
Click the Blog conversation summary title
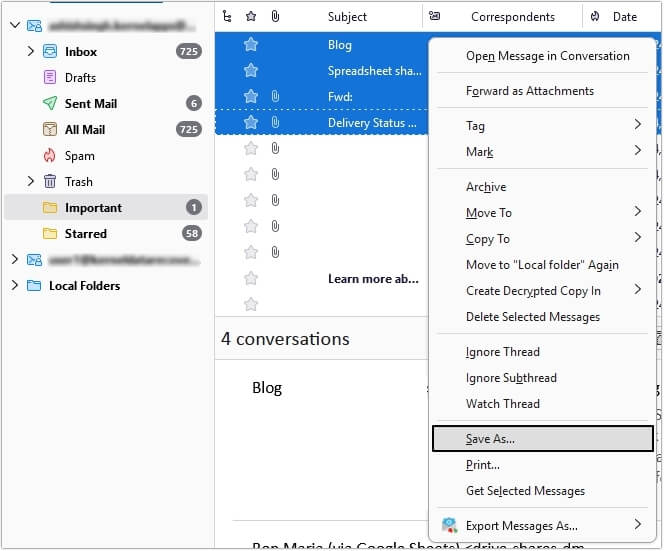tap(267, 388)
